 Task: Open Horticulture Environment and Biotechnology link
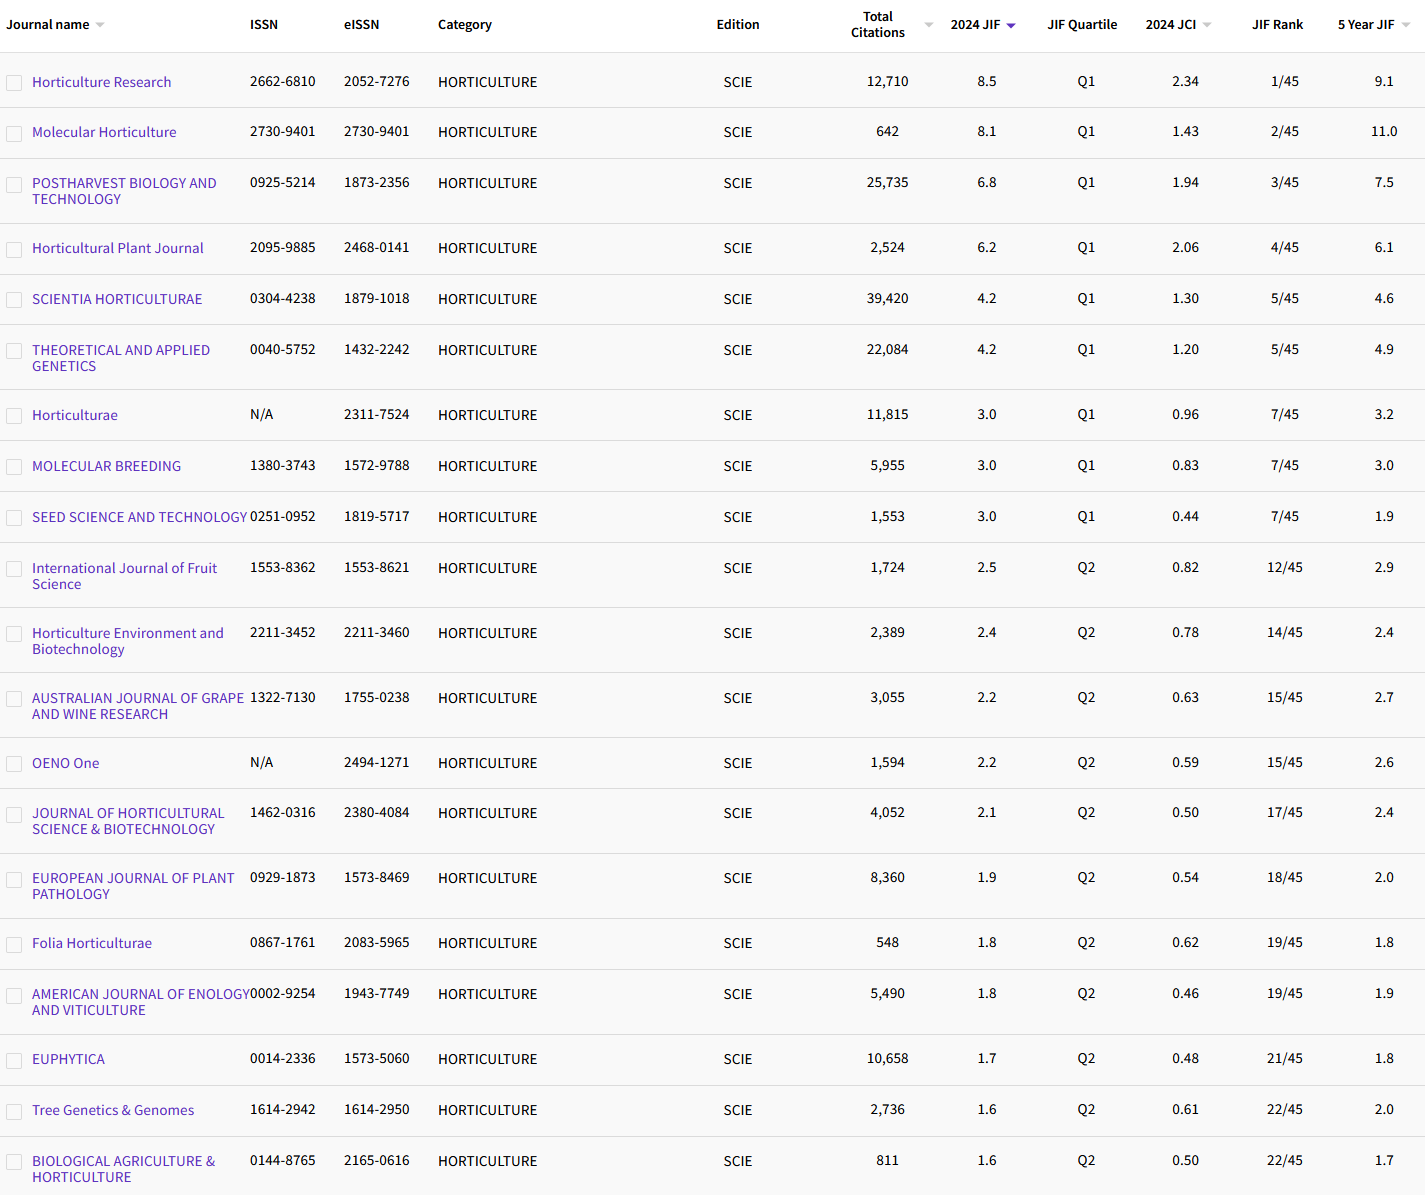coord(128,641)
